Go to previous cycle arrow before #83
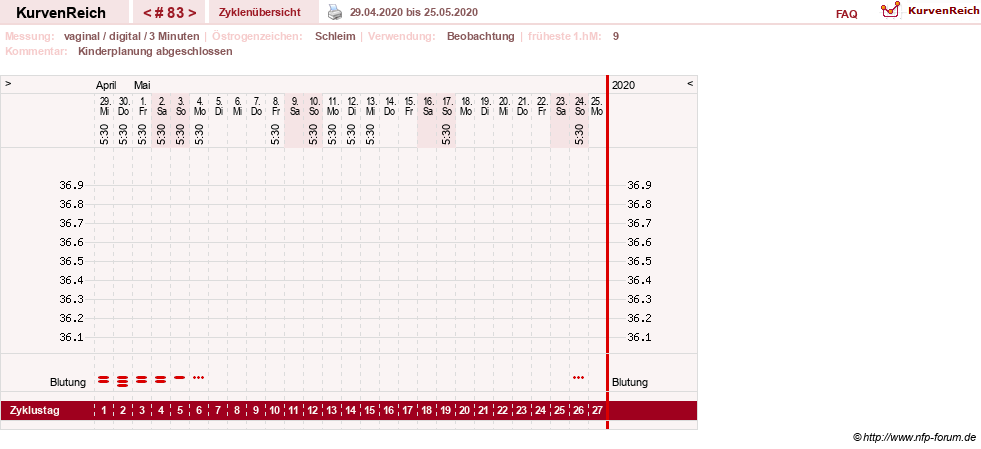The height and width of the screenshot is (449, 981). point(146,13)
